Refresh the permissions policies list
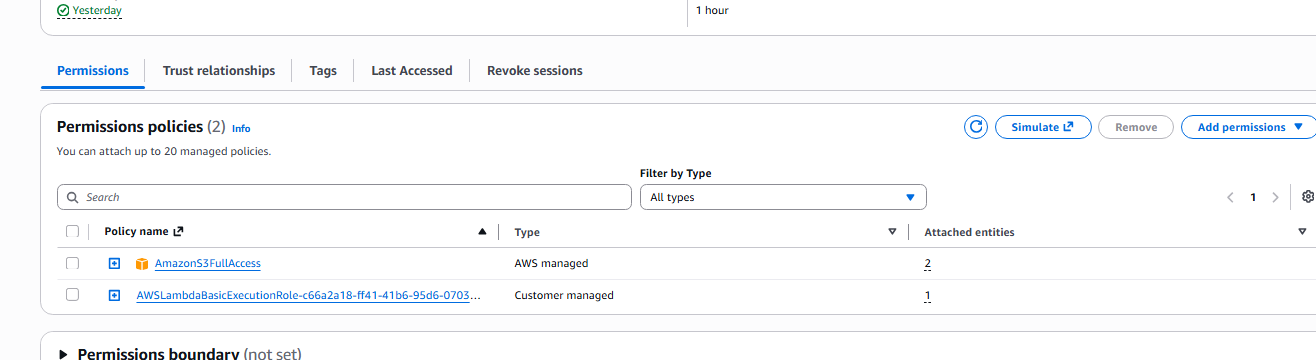The width and height of the screenshot is (1316, 360). pos(976,127)
